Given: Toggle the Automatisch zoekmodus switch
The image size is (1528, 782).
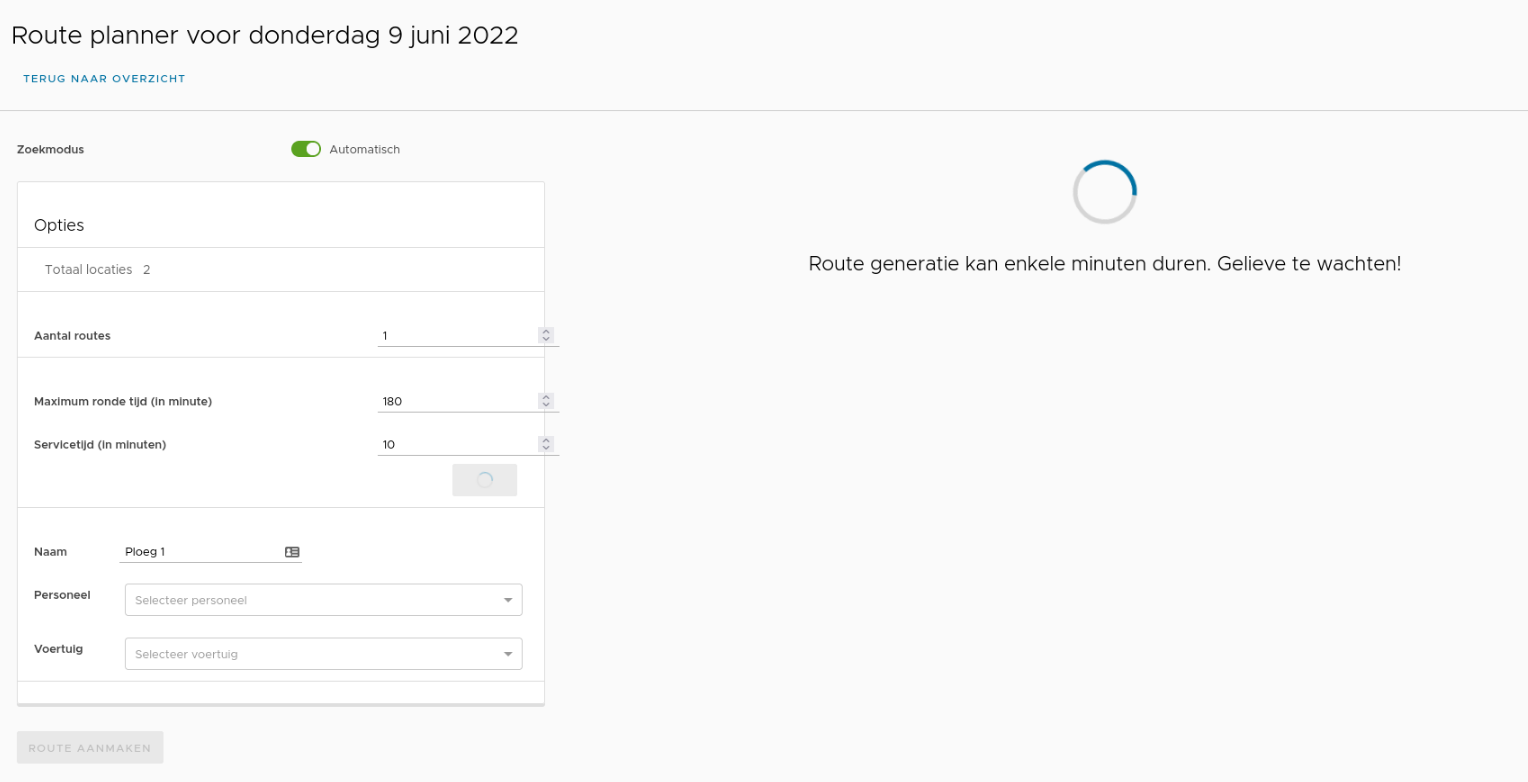Looking at the screenshot, I should pyautogui.click(x=306, y=149).
